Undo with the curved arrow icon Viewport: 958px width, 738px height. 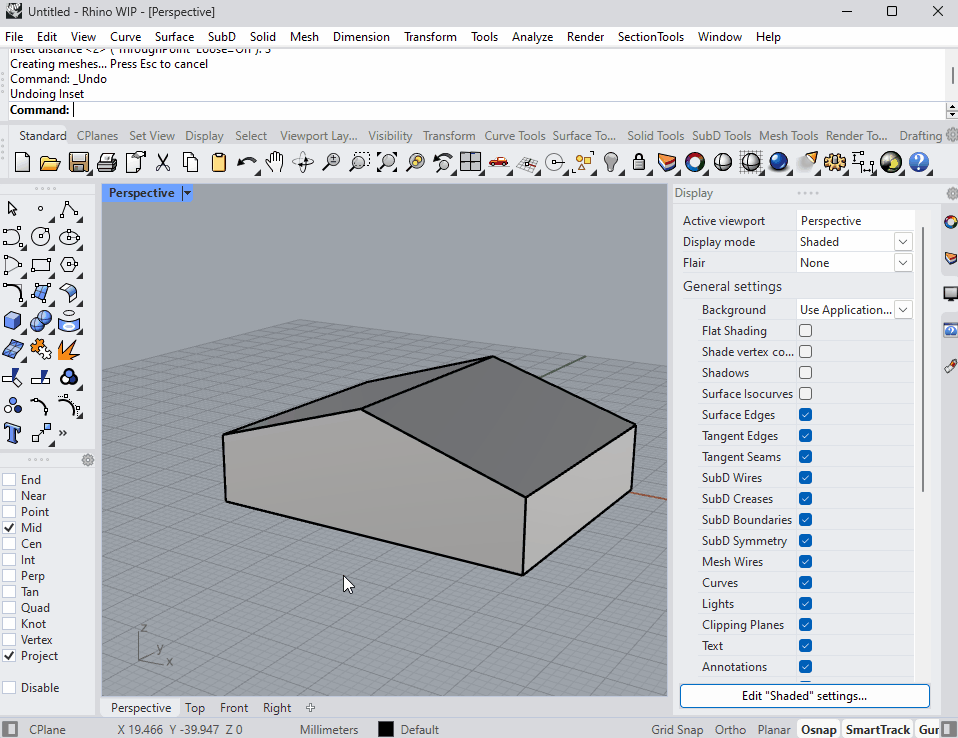pos(246,163)
